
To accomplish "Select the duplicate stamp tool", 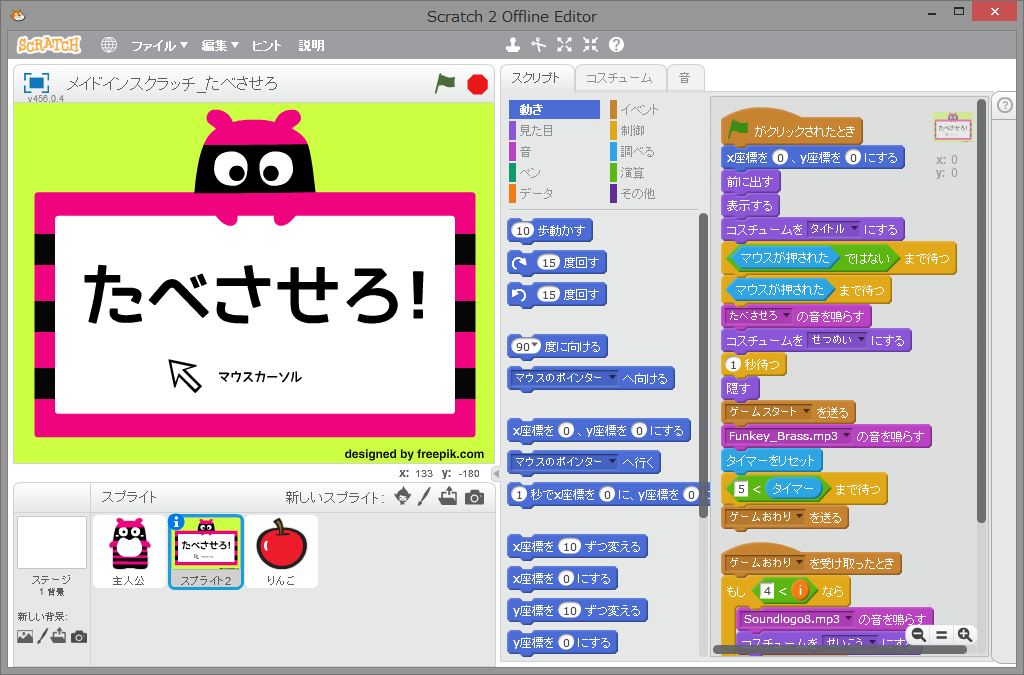I will pos(513,44).
